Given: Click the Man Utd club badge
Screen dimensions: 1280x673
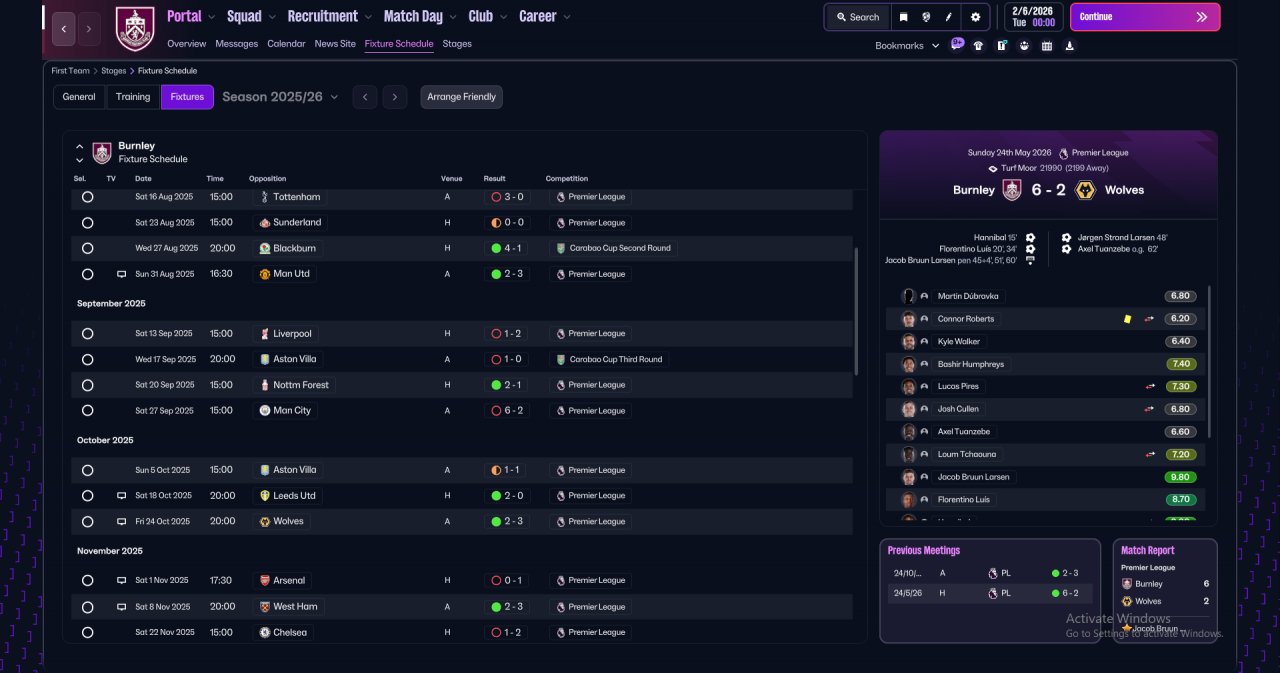Looking at the screenshot, I should tap(264, 274).
